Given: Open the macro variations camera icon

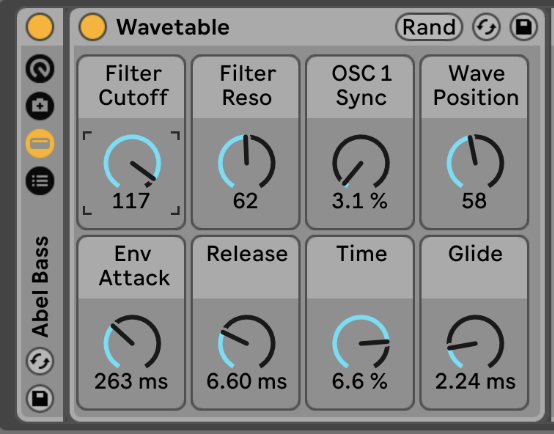Looking at the screenshot, I should tap(40, 106).
